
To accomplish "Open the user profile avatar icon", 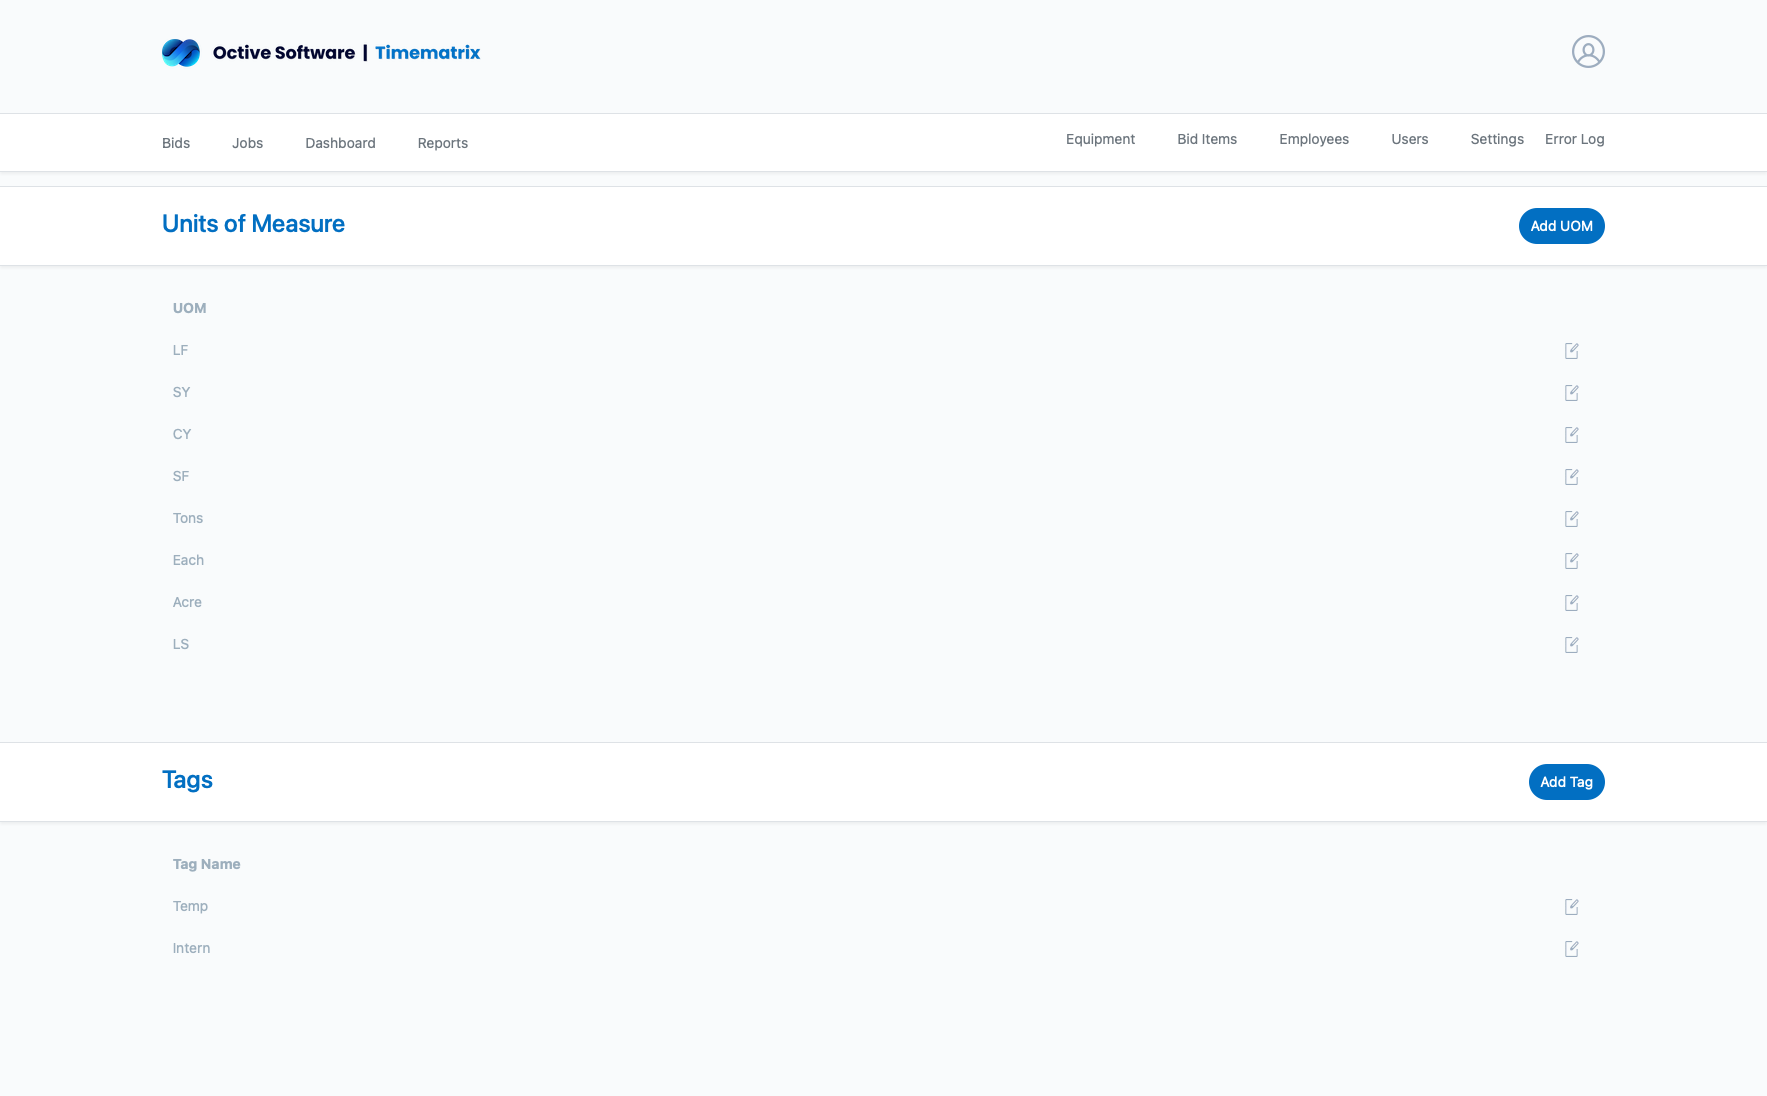I will point(1587,52).
